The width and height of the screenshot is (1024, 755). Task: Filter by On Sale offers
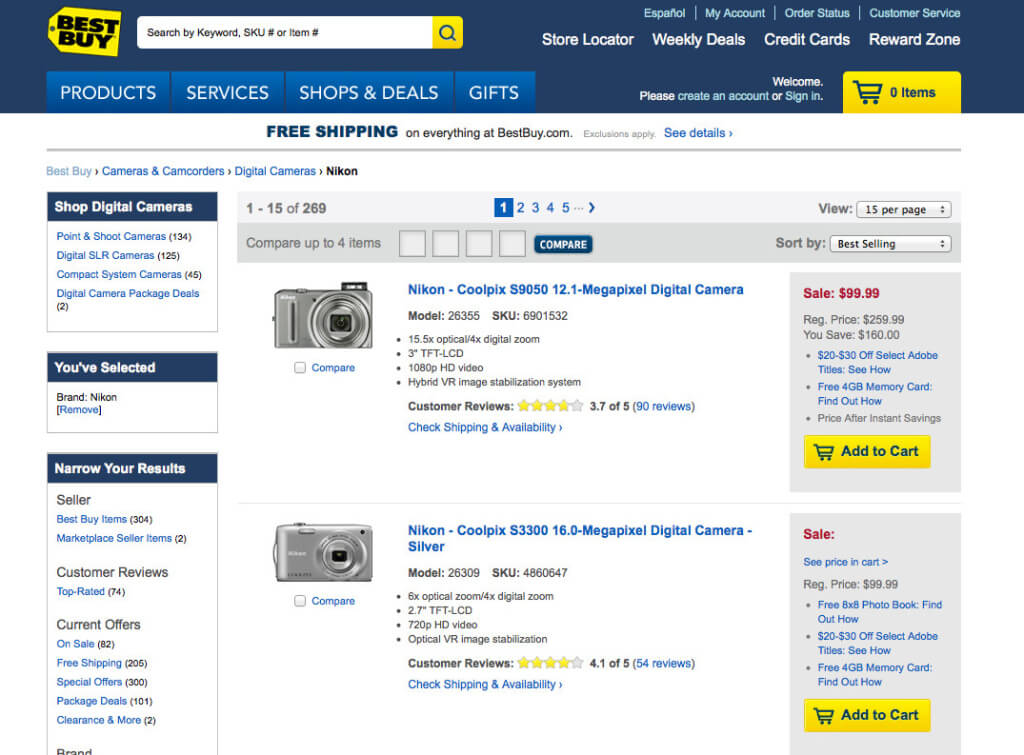(75, 643)
